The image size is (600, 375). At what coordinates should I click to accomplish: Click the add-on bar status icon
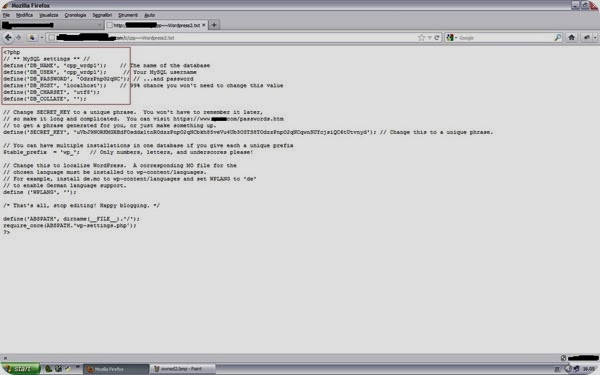(x=563, y=358)
